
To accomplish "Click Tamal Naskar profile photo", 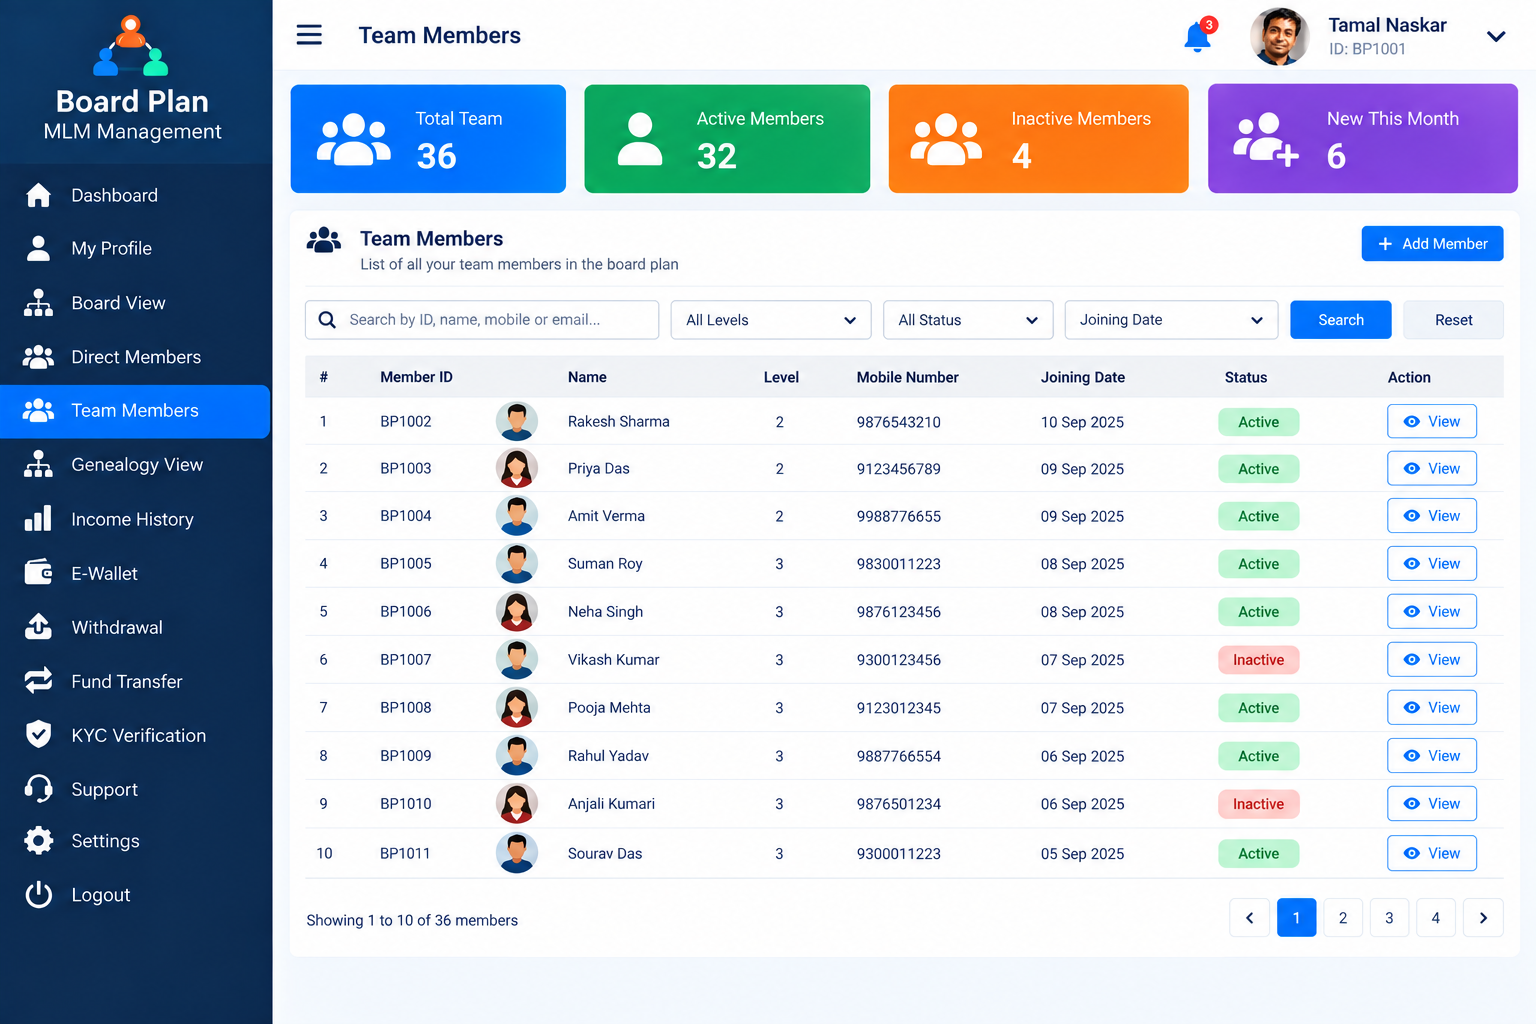I will (1280, 37).
